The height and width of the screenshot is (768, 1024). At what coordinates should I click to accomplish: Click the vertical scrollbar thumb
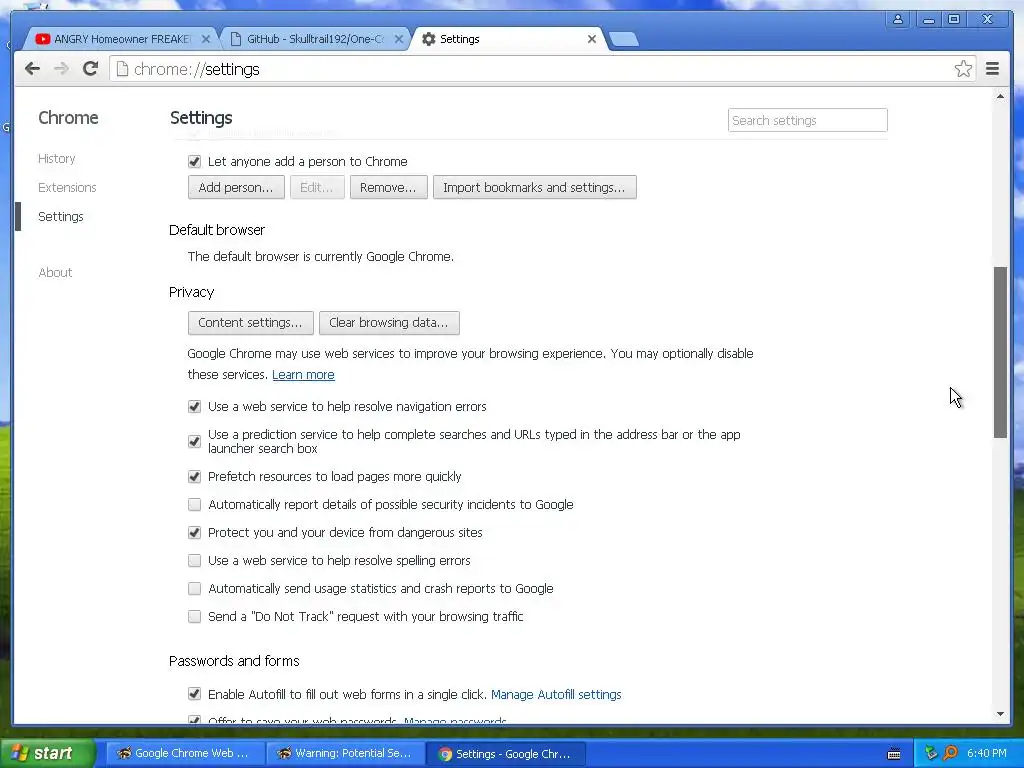(x=1000, y=352)
